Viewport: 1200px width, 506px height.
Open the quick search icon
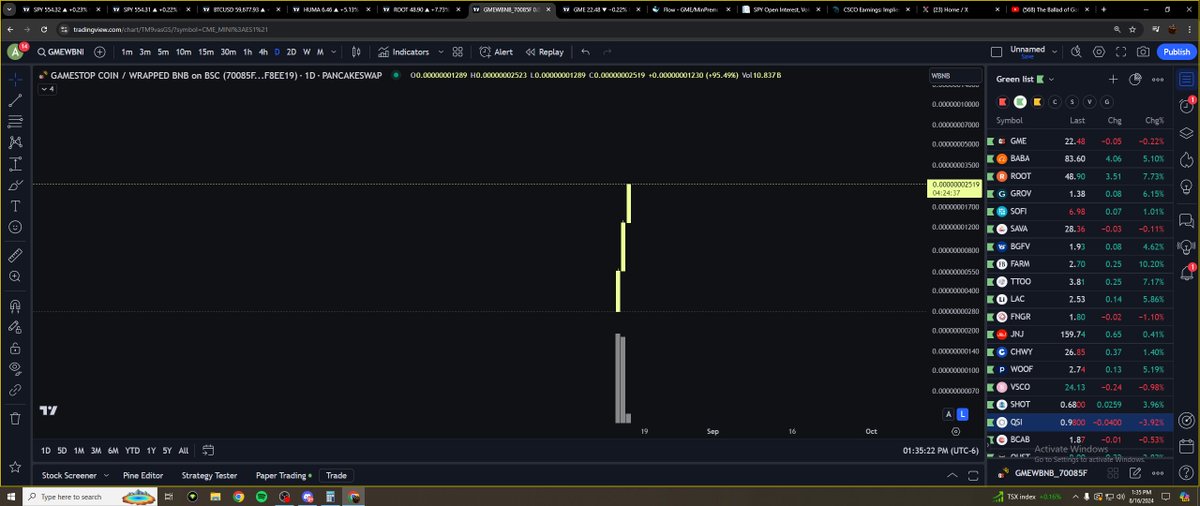tap(1075, 52)
